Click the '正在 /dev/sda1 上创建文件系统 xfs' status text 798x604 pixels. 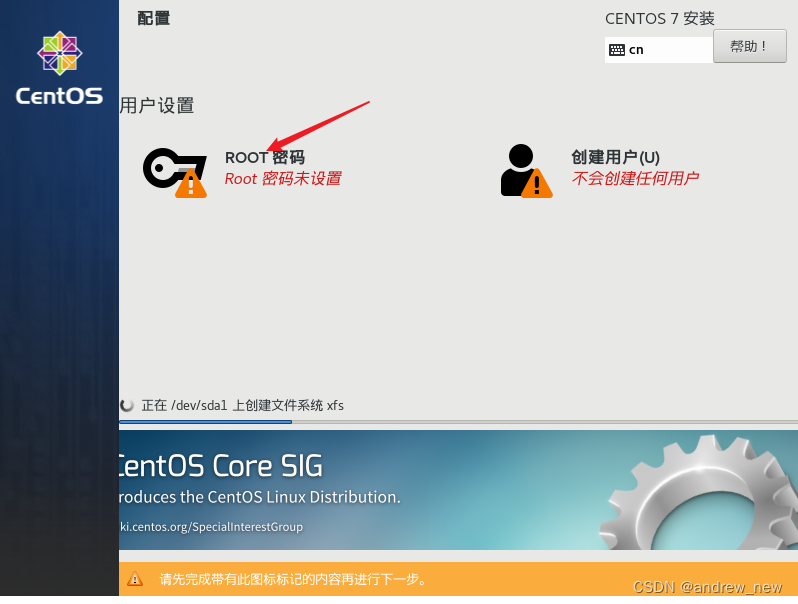coord(242,406)
